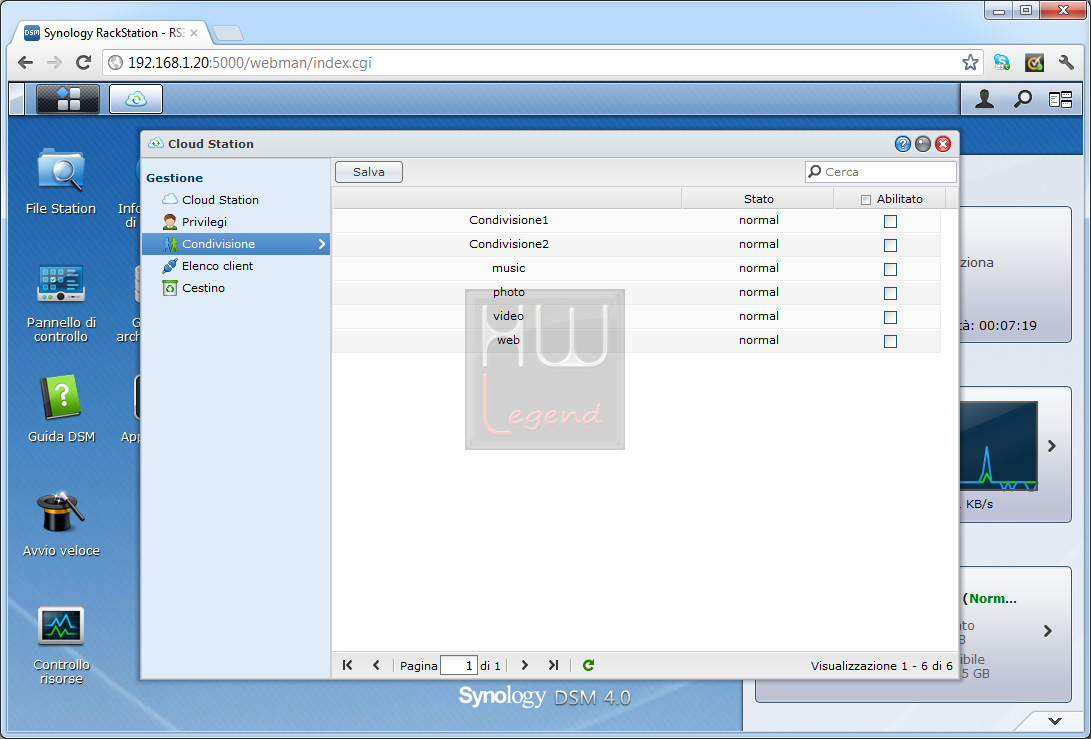Enable the photo folder checkbox
Viewport: 1091px width, 739px height.
[x=890, y=293]
